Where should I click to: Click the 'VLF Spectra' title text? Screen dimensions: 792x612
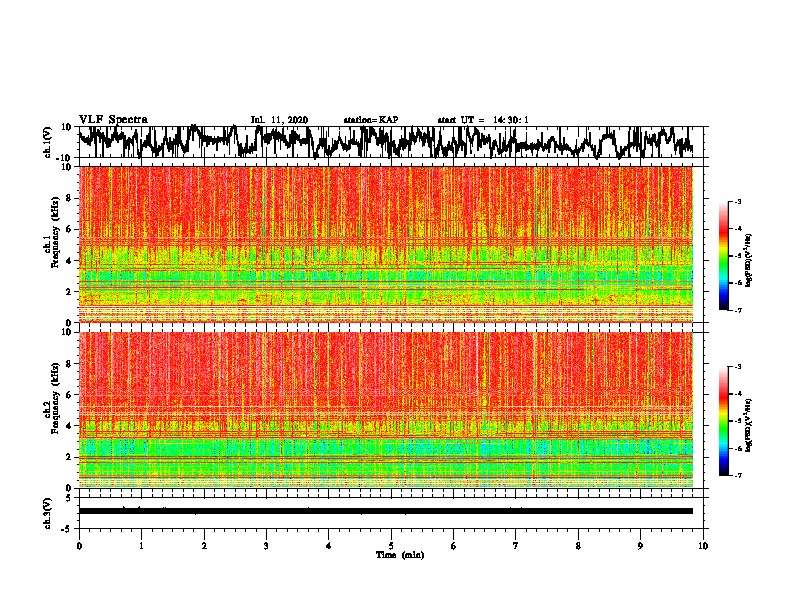coord(113,120)
